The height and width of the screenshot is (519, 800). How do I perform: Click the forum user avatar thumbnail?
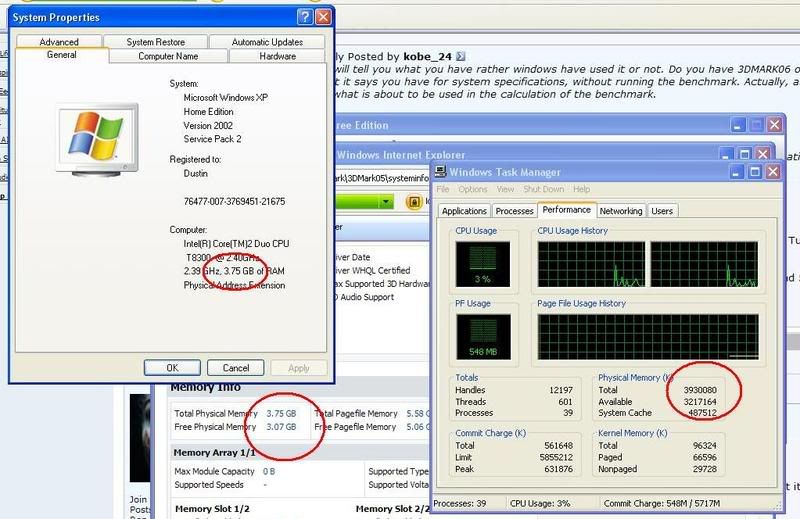[140, 438]
